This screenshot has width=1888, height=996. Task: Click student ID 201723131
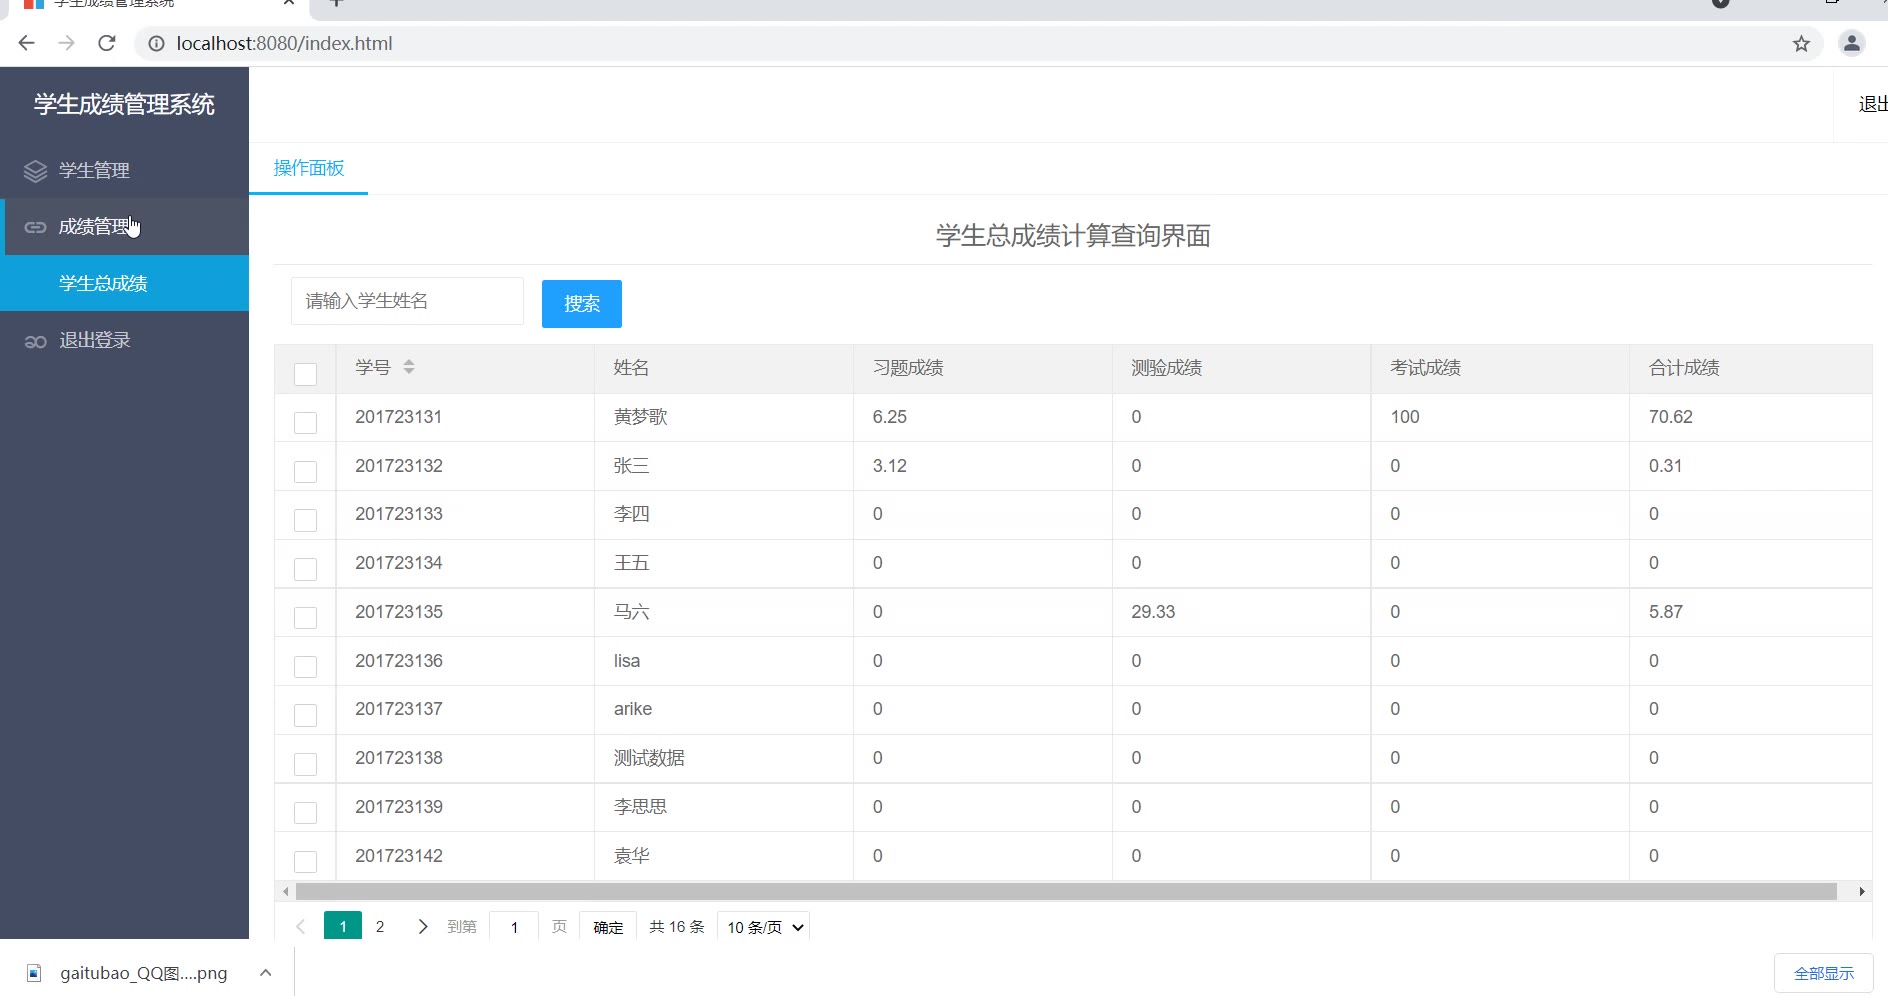[x=399, y=417]
